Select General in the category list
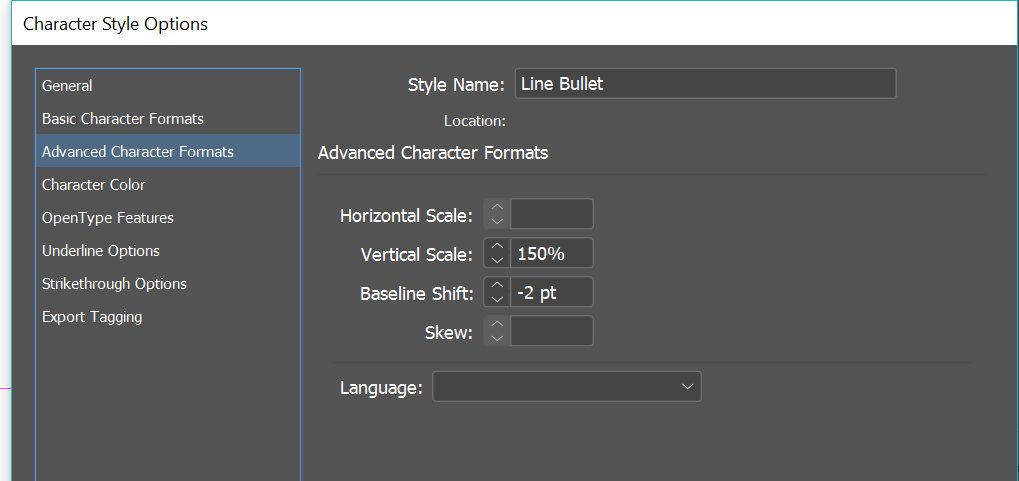 click(67, 86)
